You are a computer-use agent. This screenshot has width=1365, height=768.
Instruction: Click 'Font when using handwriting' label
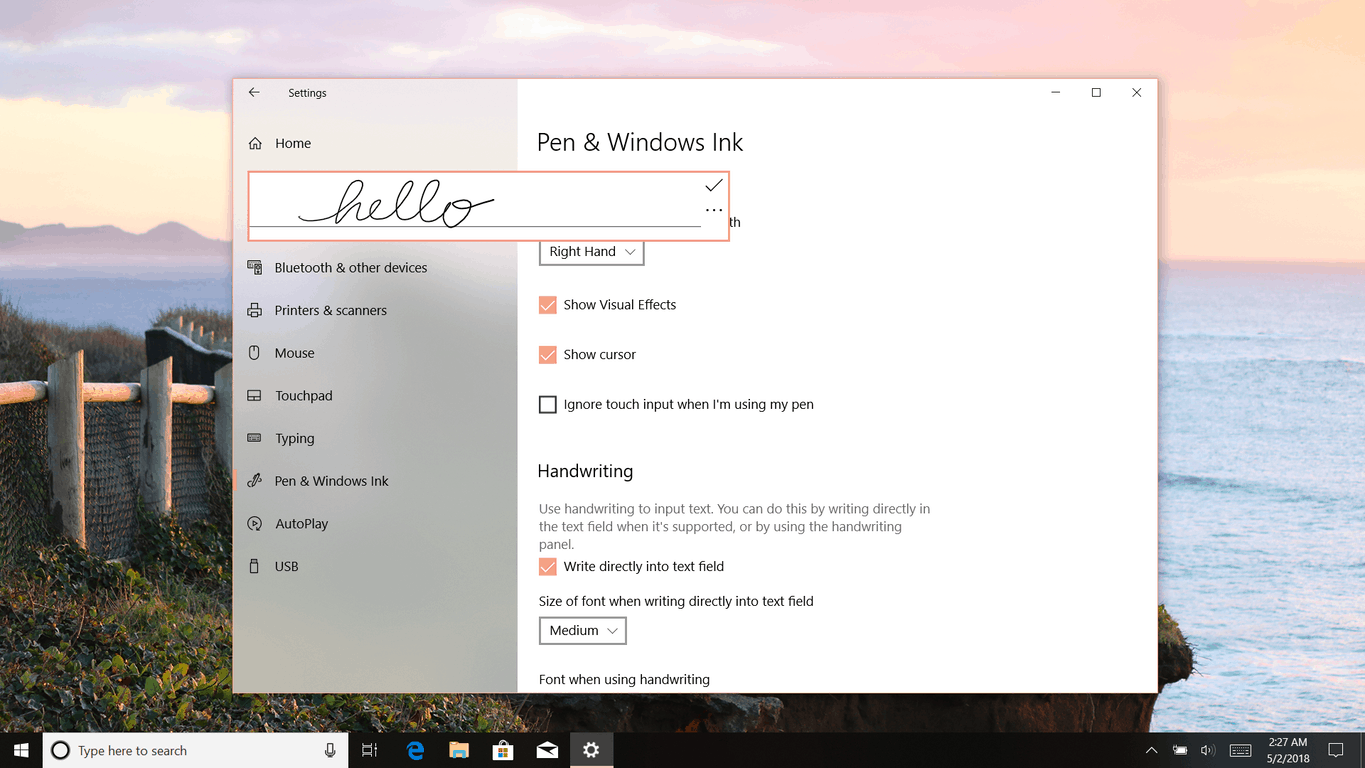tap(624, 680)
